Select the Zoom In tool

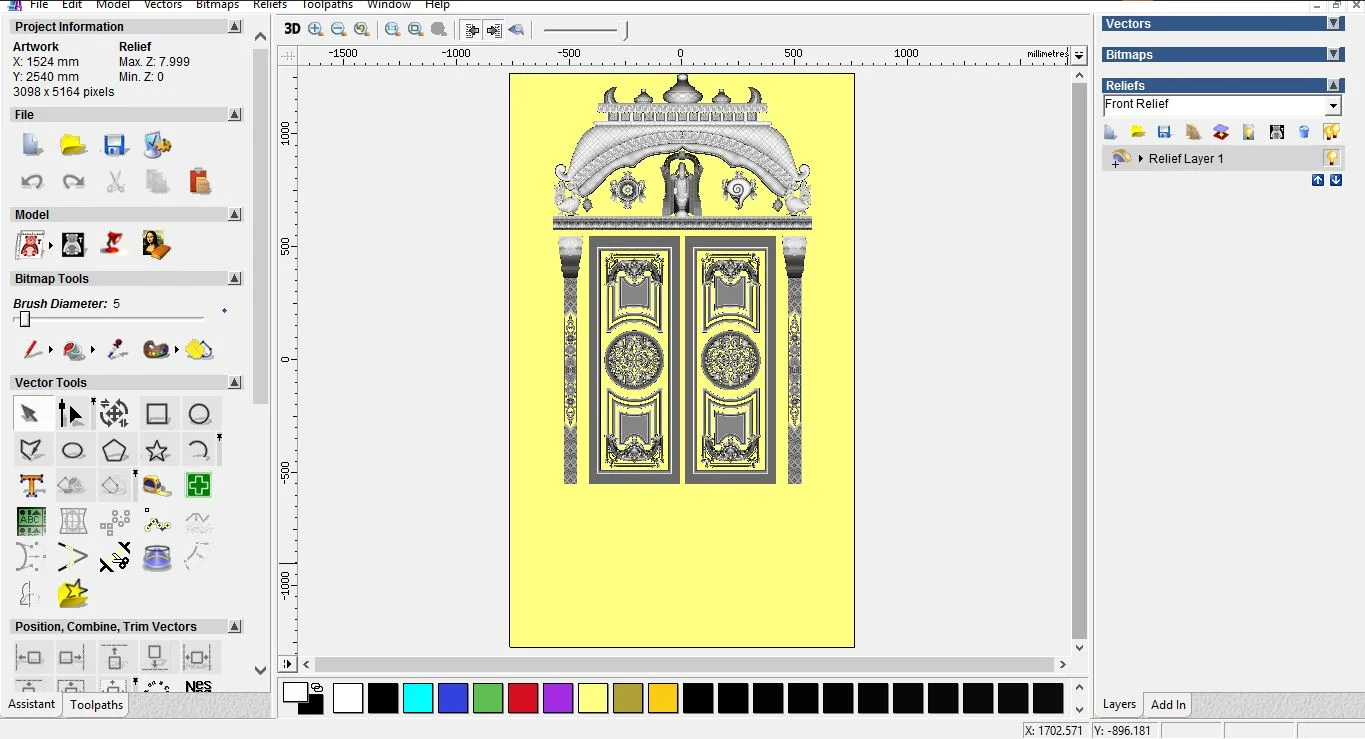pos(315,29)
